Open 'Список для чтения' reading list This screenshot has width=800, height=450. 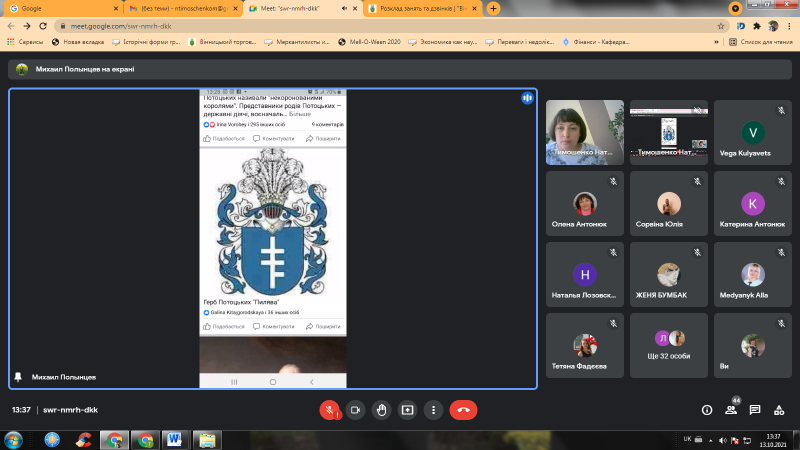tap(761, 42)
